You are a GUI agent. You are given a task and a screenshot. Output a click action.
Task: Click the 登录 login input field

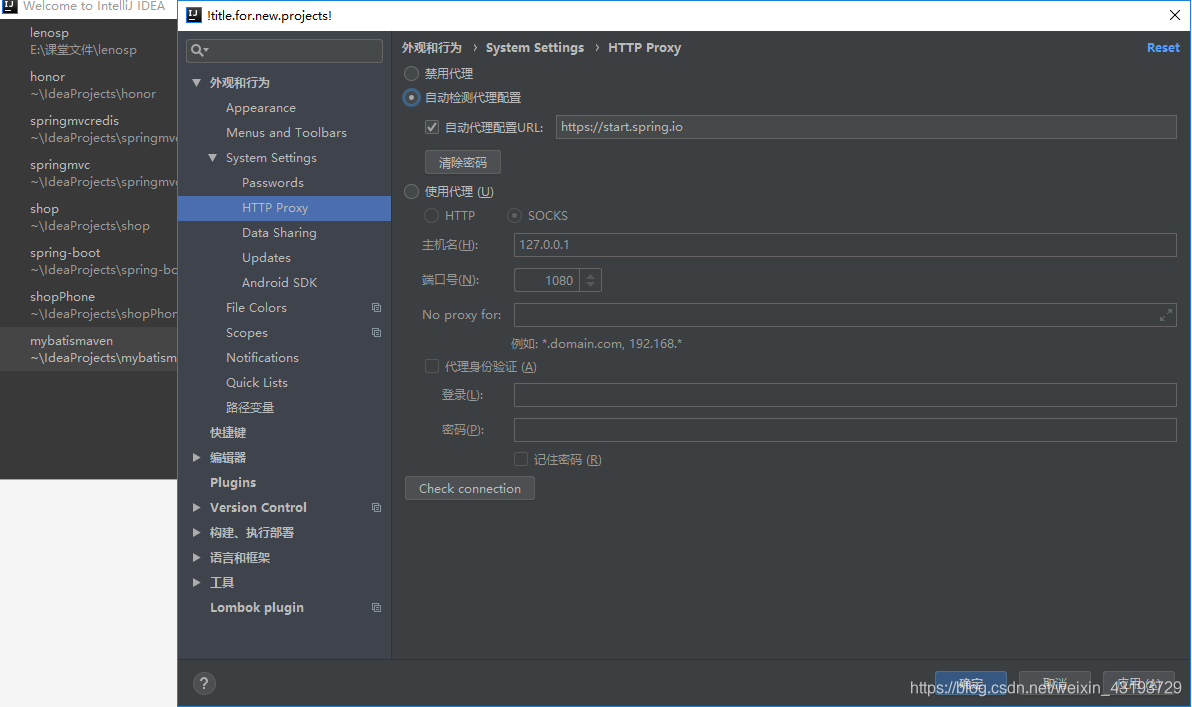click(845, 395)
